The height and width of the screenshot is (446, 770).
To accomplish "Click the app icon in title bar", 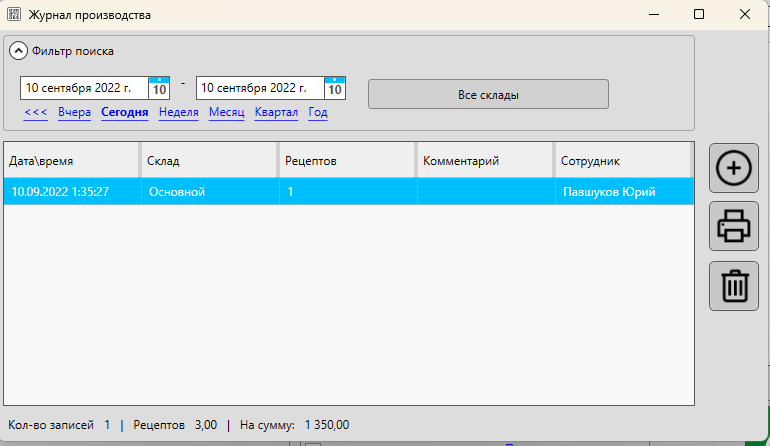I will coord(15,15).
